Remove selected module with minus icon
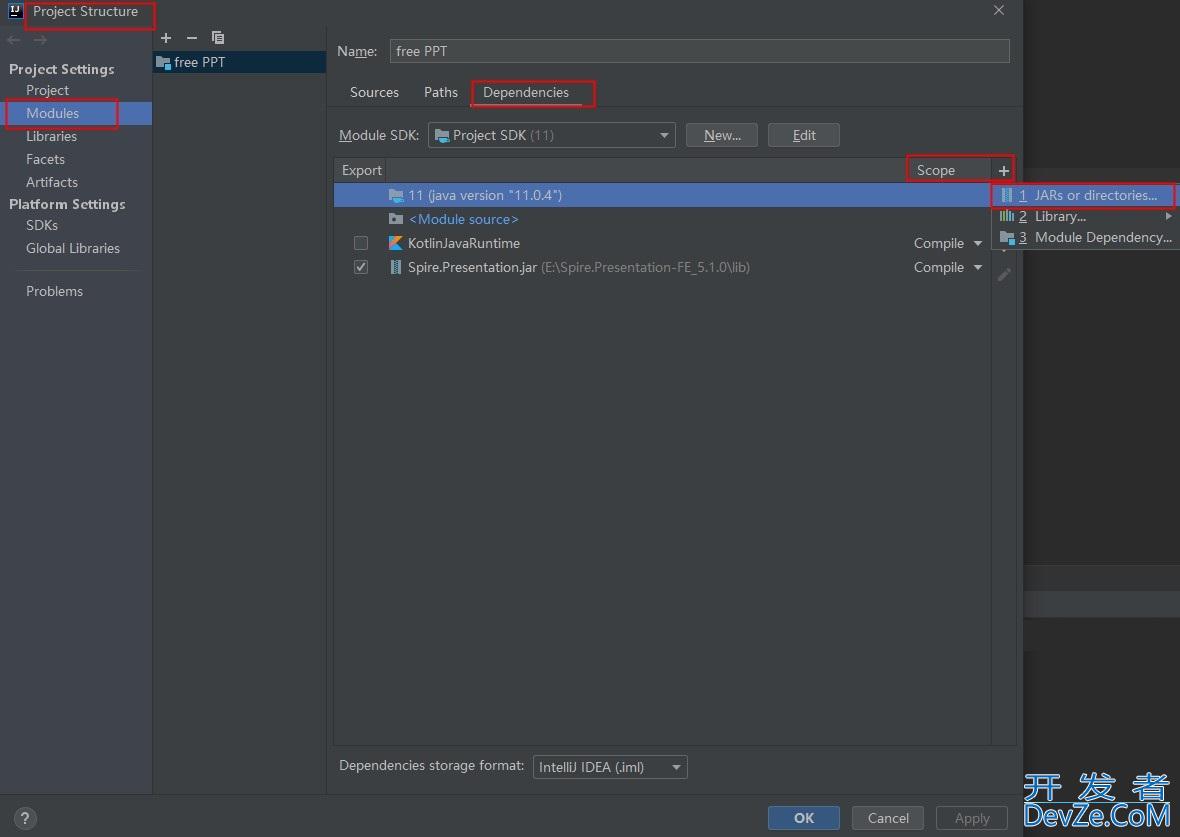The width and height of the screenshot is (1180, 837). (x=192, y=38)
